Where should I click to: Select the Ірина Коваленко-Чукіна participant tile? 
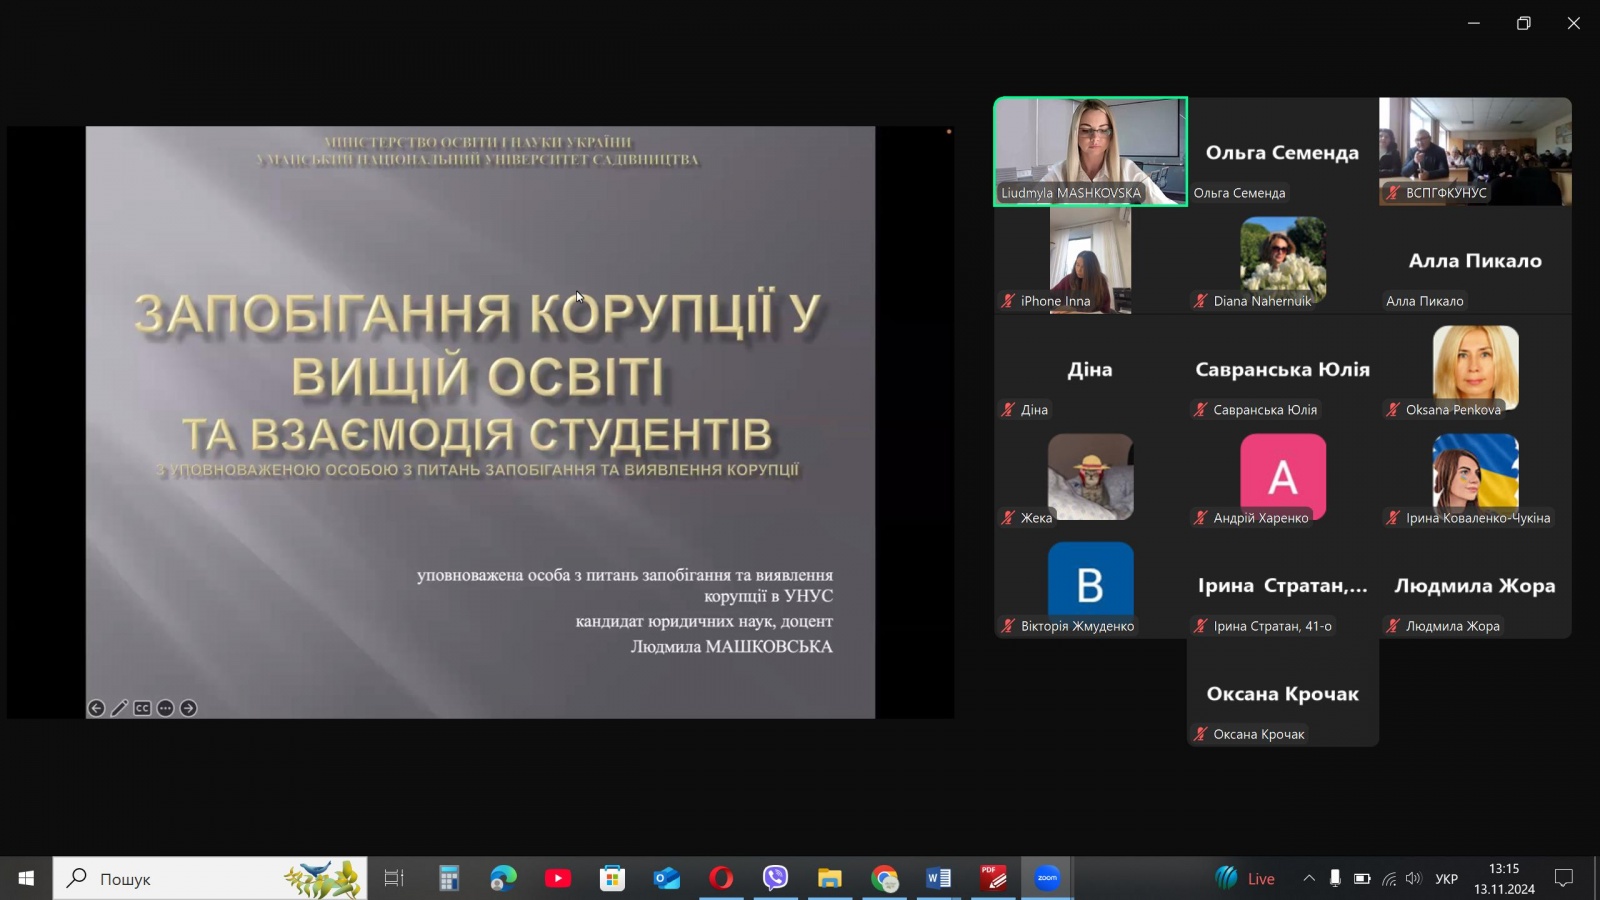(1475, 477)
